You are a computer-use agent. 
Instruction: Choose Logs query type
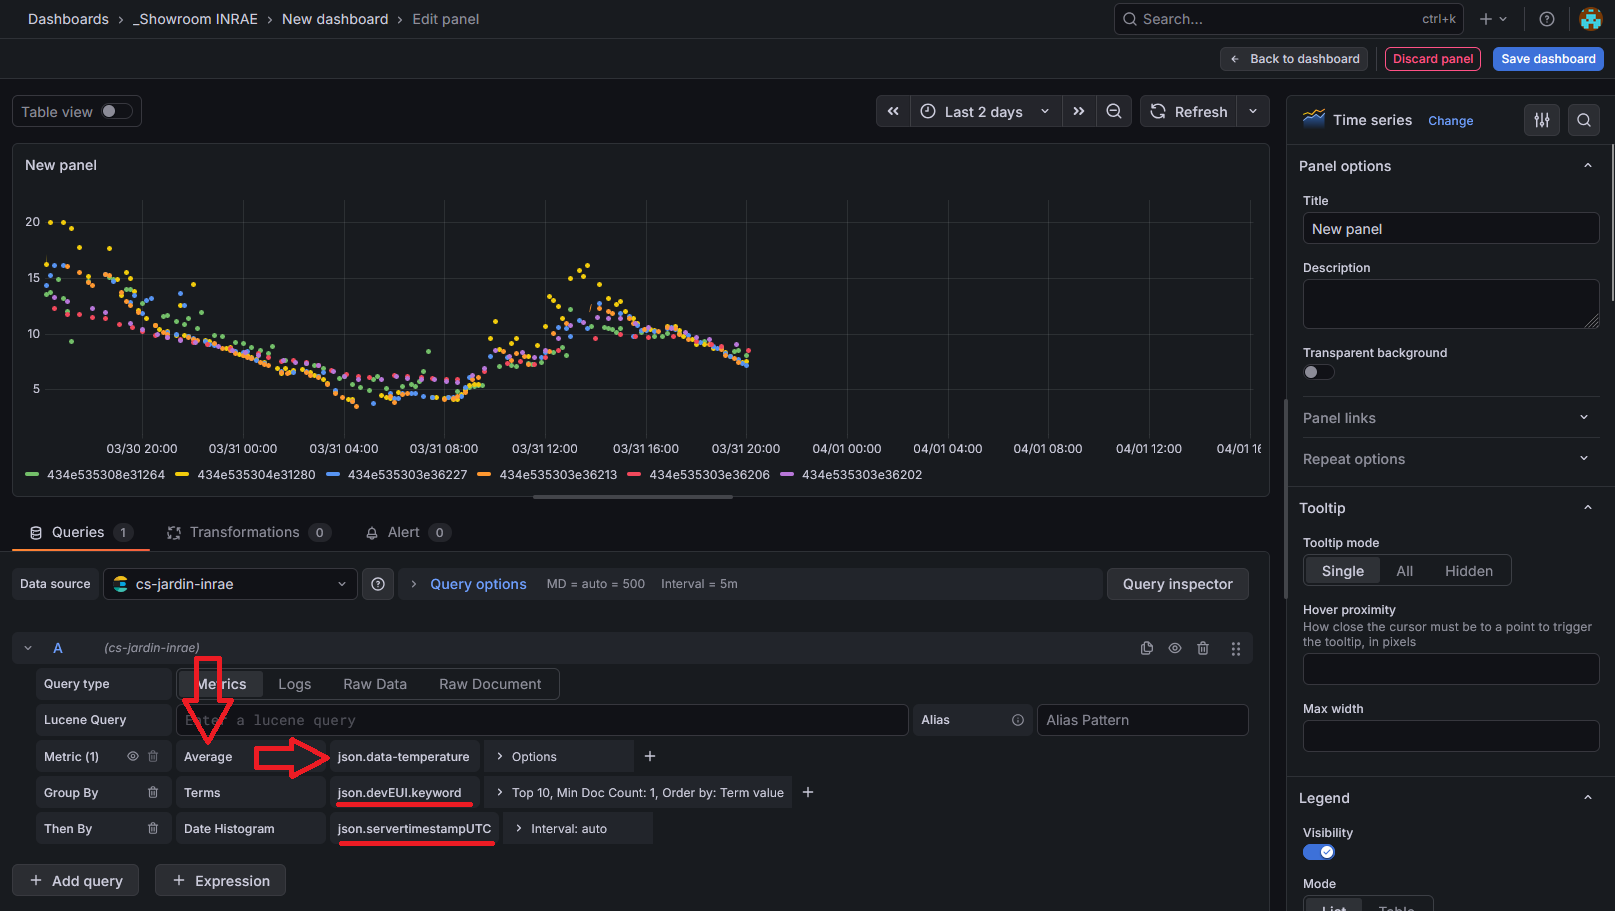pyautogui.click(x=294, y=684)
